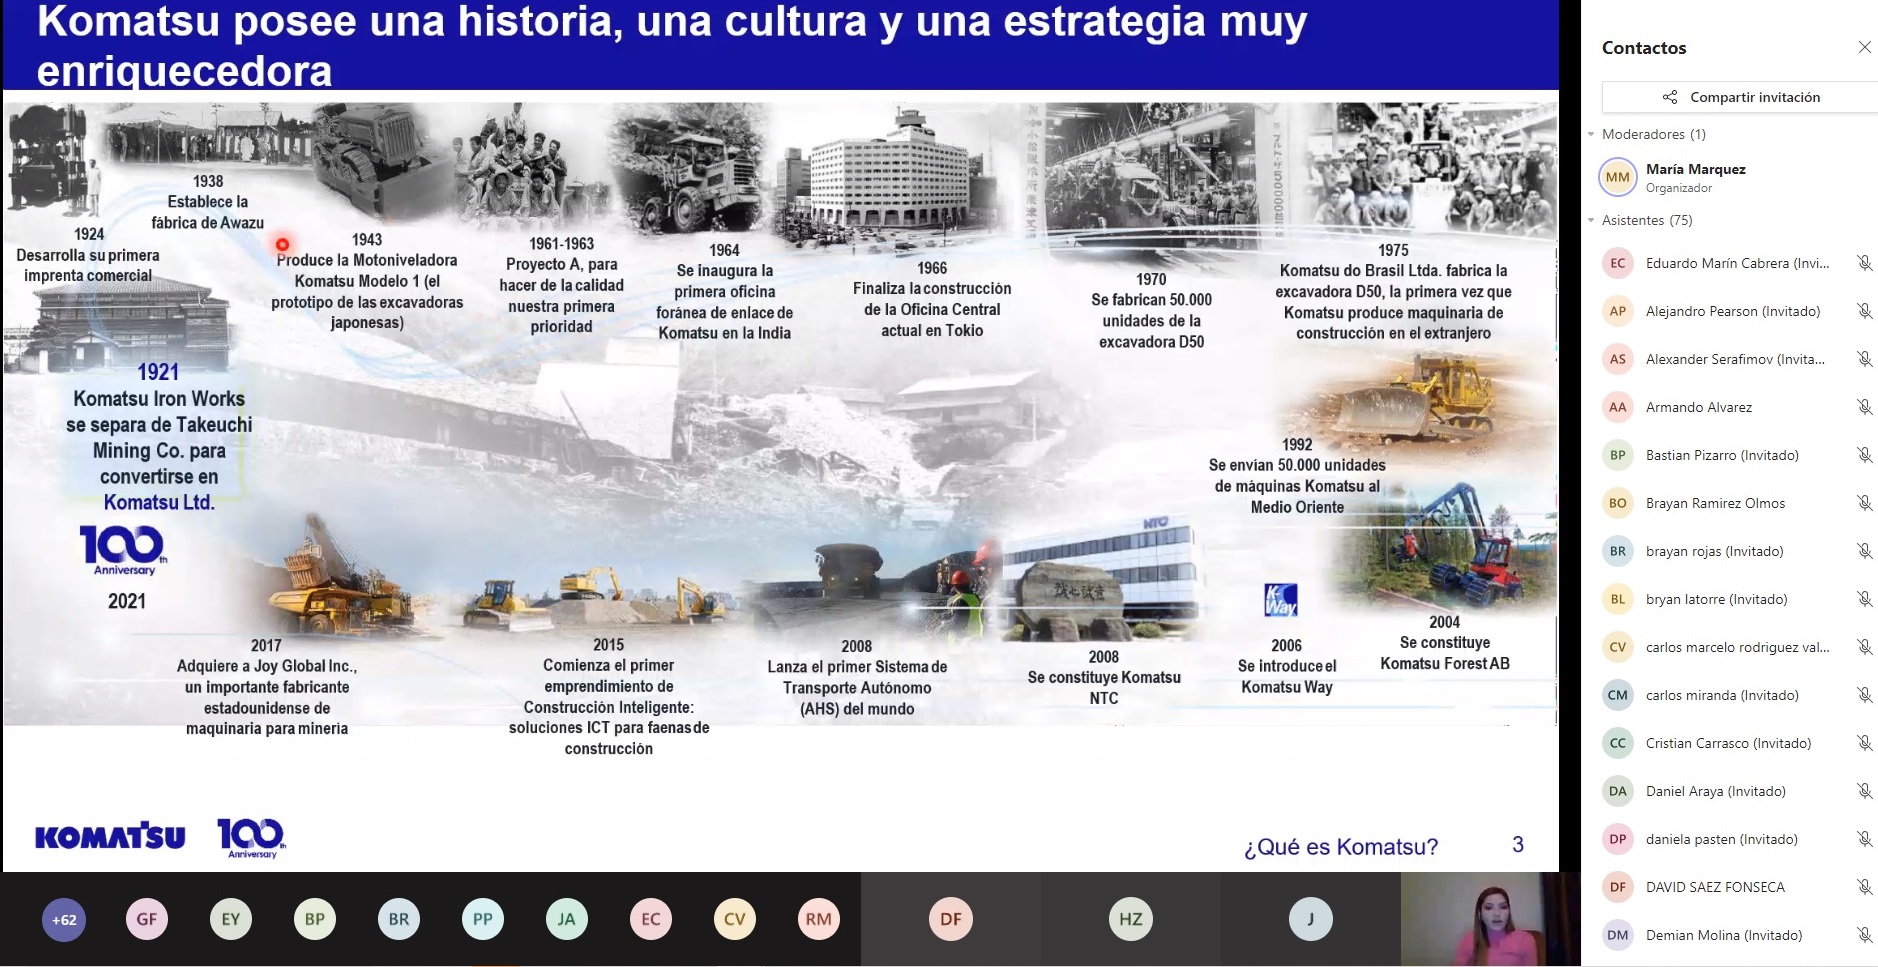Click Alejandro Pearson (Invitado) name
The height and width of the screenshot is (967, 1878).
(1733, 311)
